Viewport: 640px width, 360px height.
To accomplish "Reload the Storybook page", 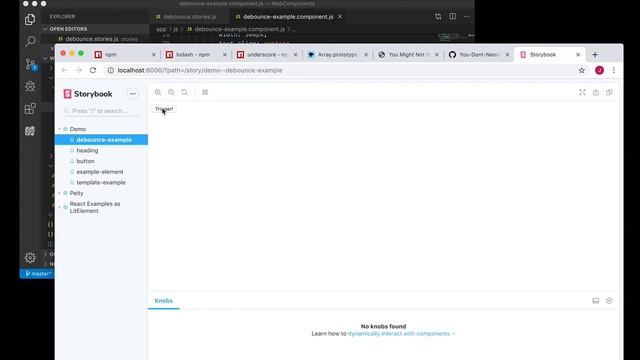I will (x=93, y=70).
